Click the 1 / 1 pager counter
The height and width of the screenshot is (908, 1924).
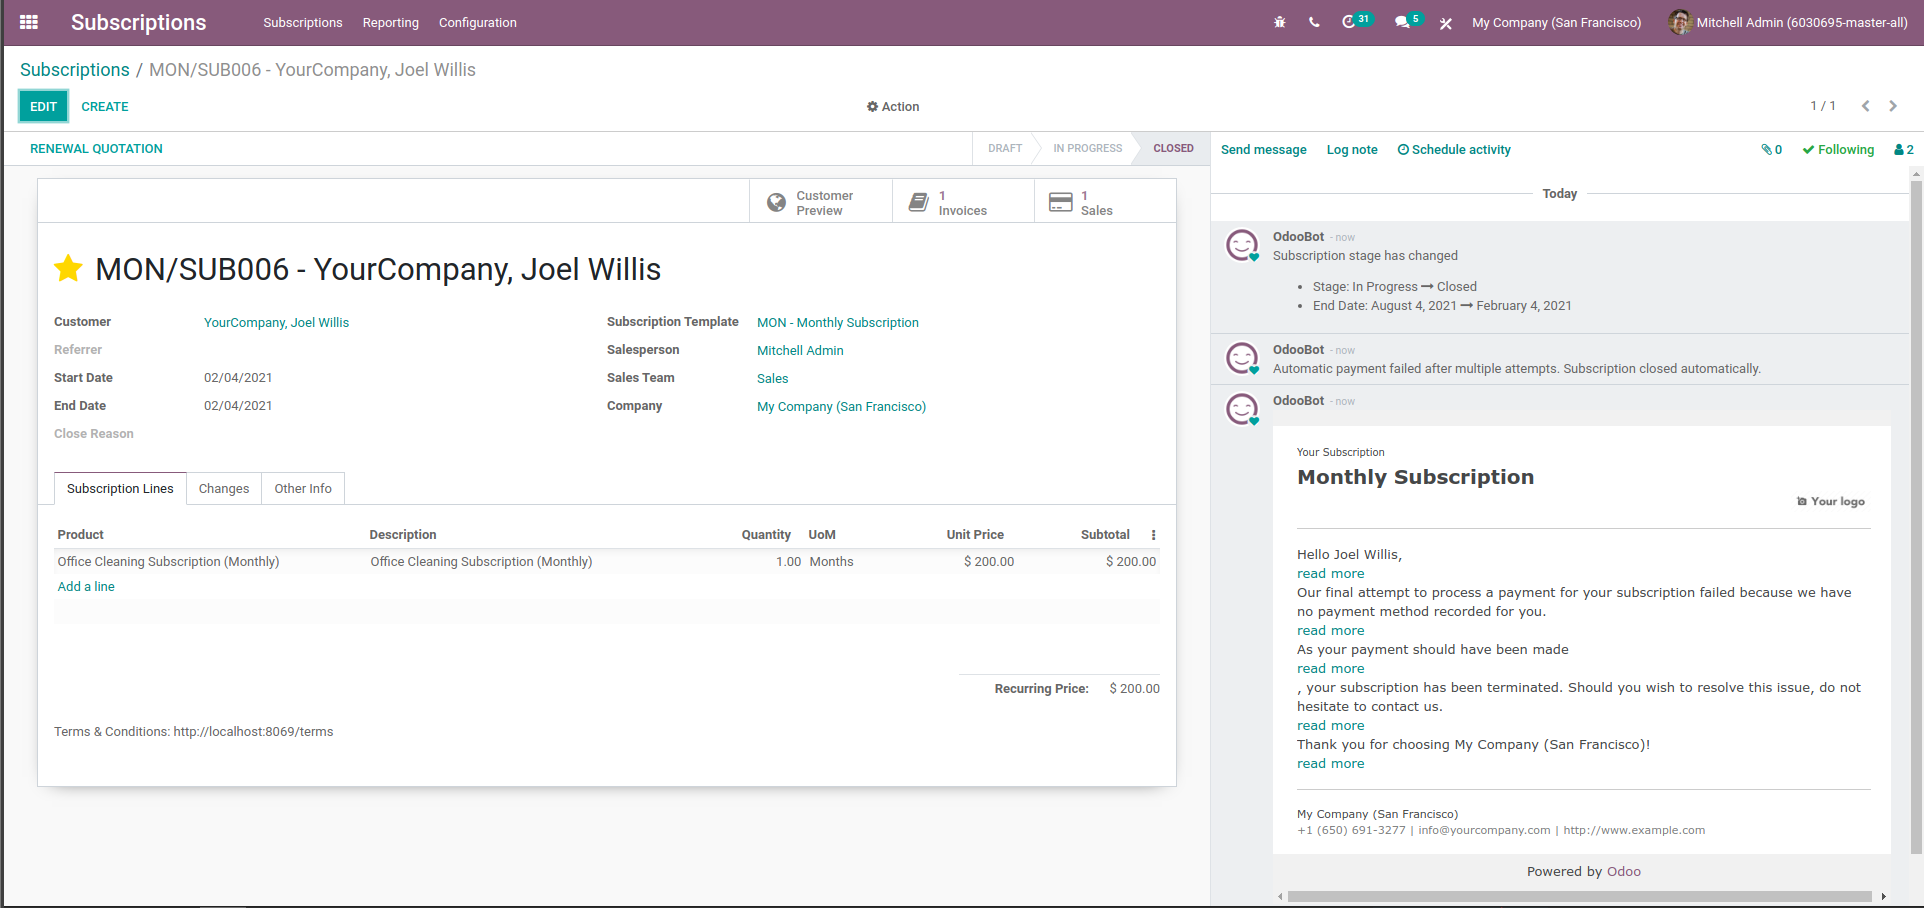(1823, 106)
